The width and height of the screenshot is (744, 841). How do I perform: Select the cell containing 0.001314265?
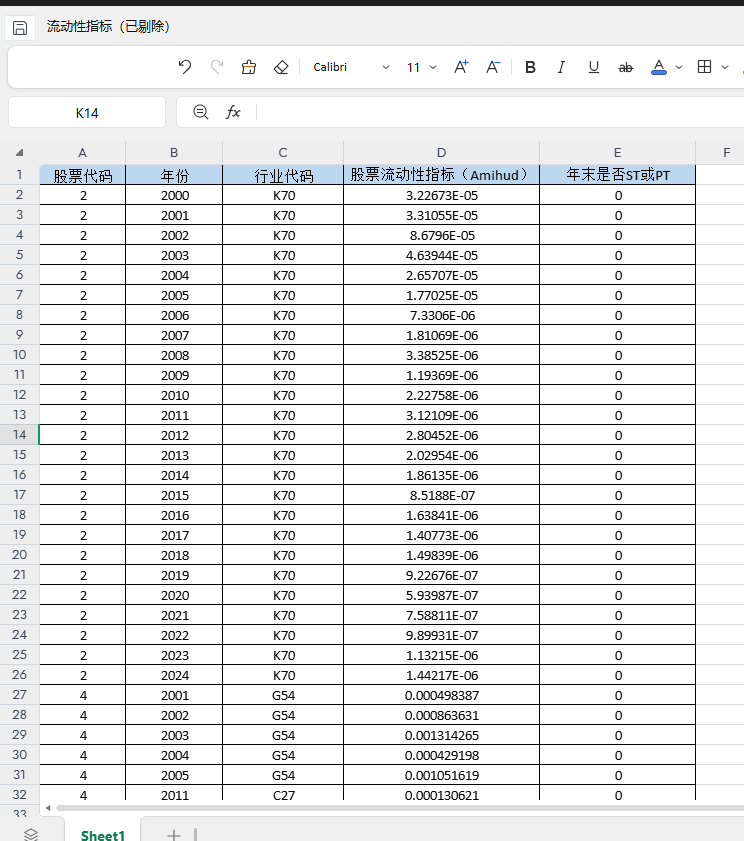click(441, 735)
